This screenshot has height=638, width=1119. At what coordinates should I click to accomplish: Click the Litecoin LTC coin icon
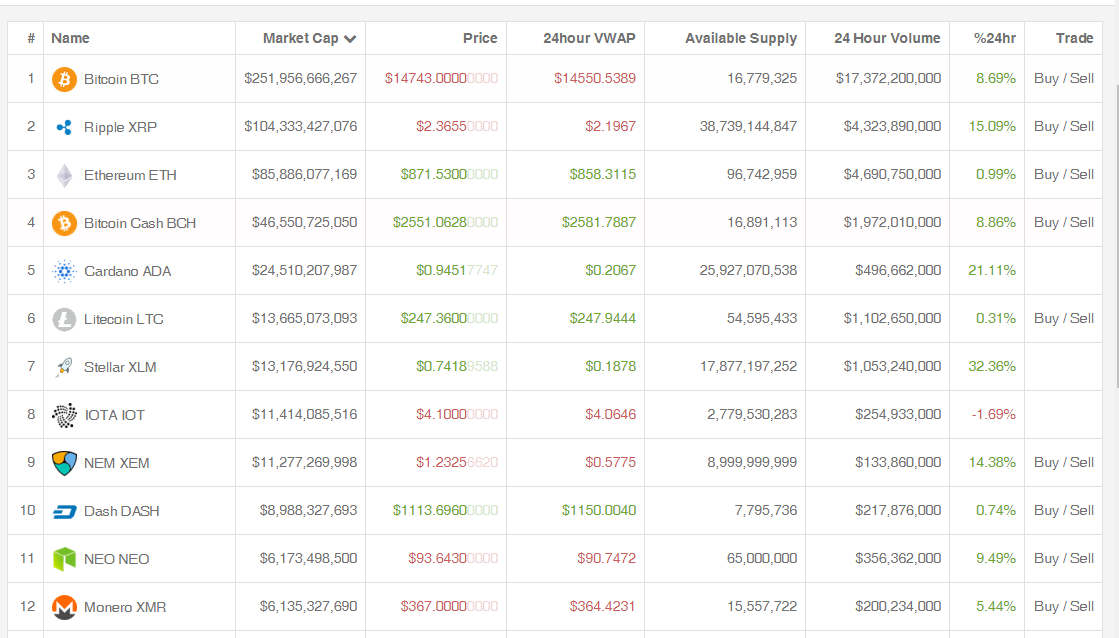[64, 319]
